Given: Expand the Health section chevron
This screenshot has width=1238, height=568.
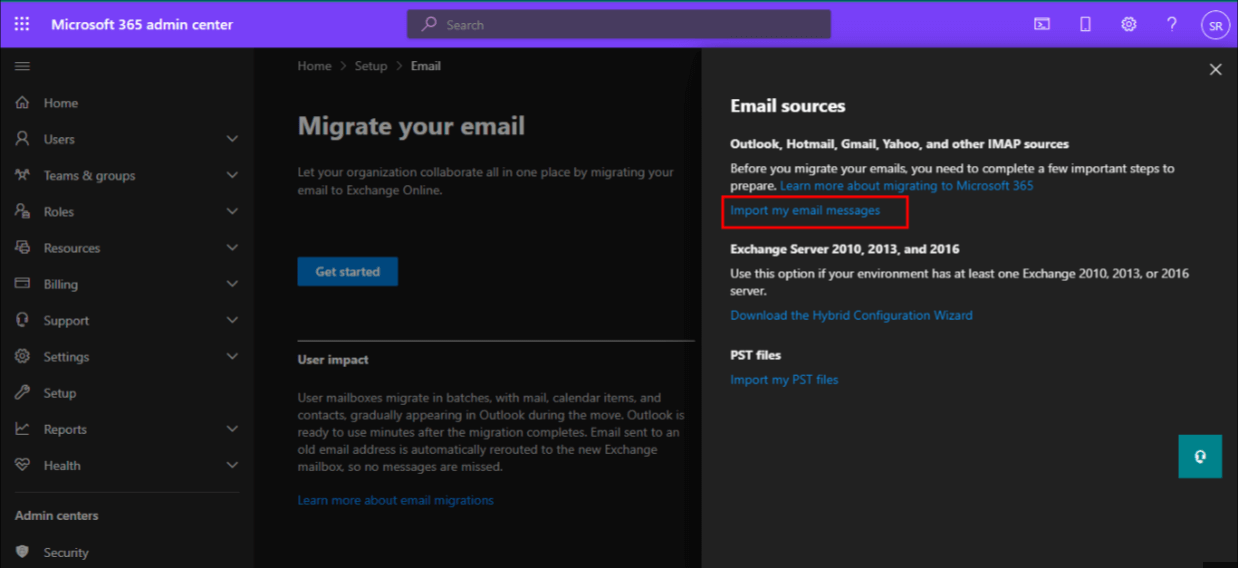Looking at the screenshot, I should click(232, 465).
